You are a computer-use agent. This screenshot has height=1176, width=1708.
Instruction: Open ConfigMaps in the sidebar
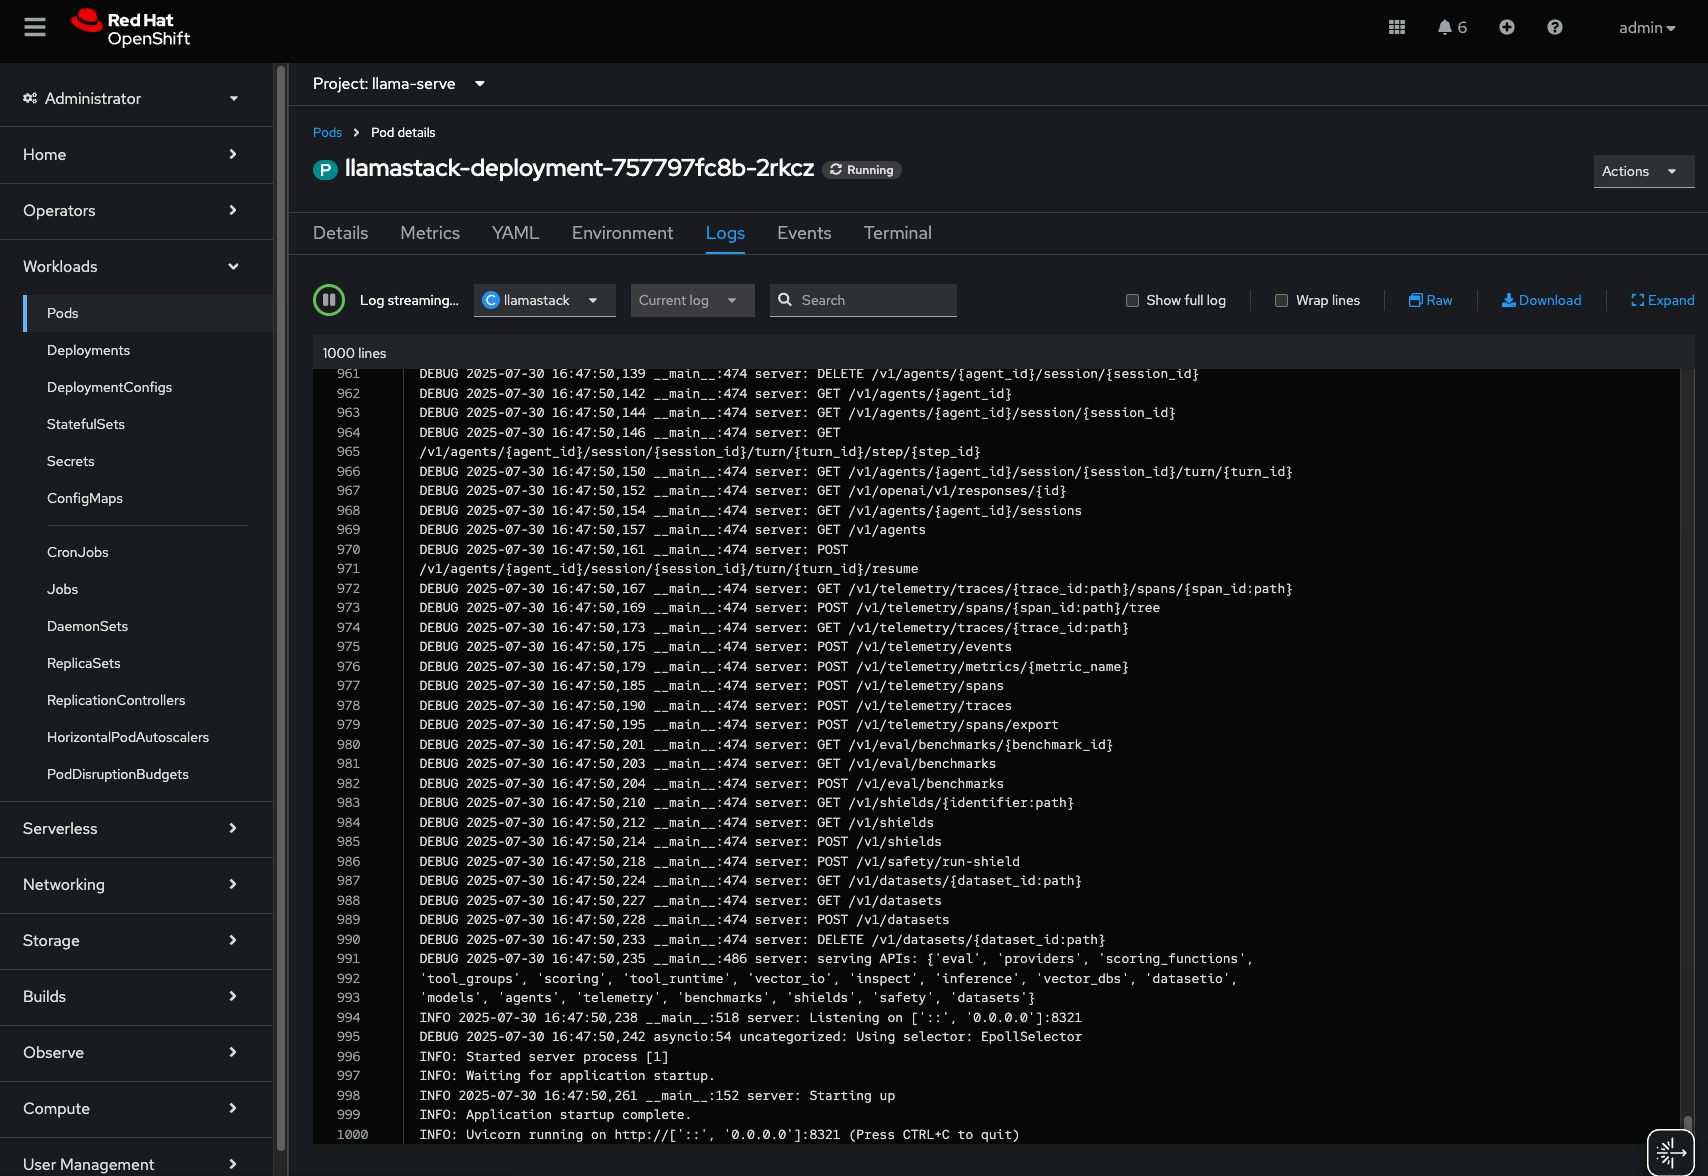coord(148,498)
